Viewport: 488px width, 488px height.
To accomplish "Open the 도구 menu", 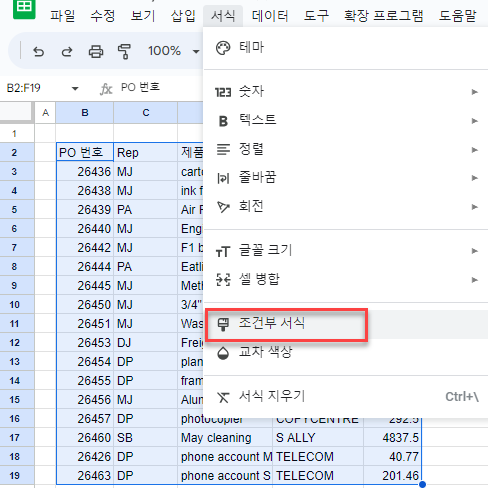I will [x=316, y=16].
